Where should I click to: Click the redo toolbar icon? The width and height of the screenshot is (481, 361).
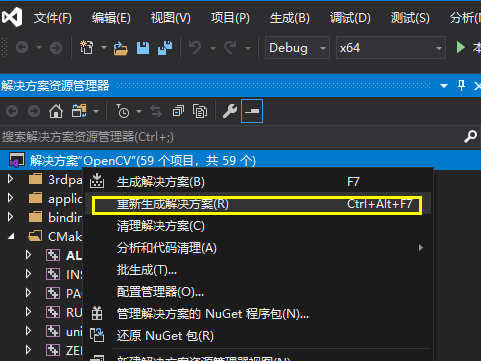[230, 48]
